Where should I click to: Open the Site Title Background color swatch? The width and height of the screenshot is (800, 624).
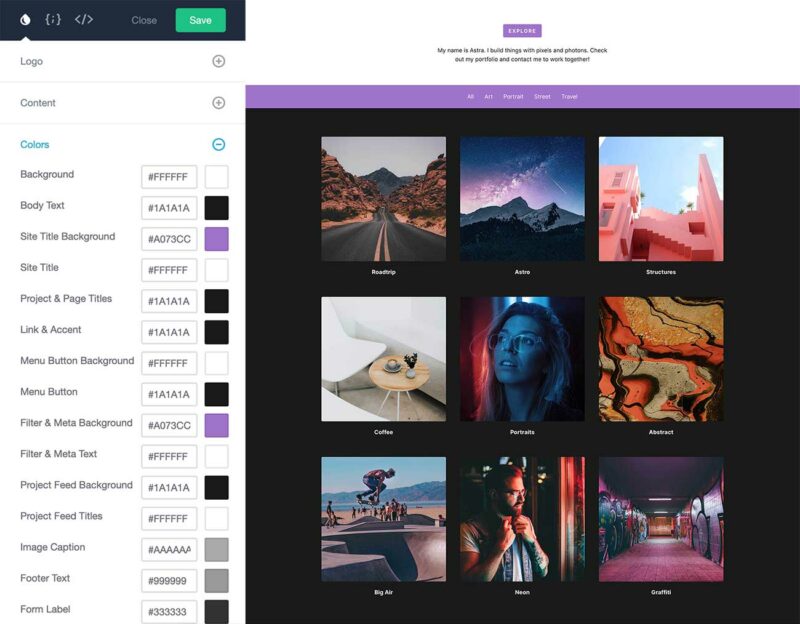tap(216, 237)
